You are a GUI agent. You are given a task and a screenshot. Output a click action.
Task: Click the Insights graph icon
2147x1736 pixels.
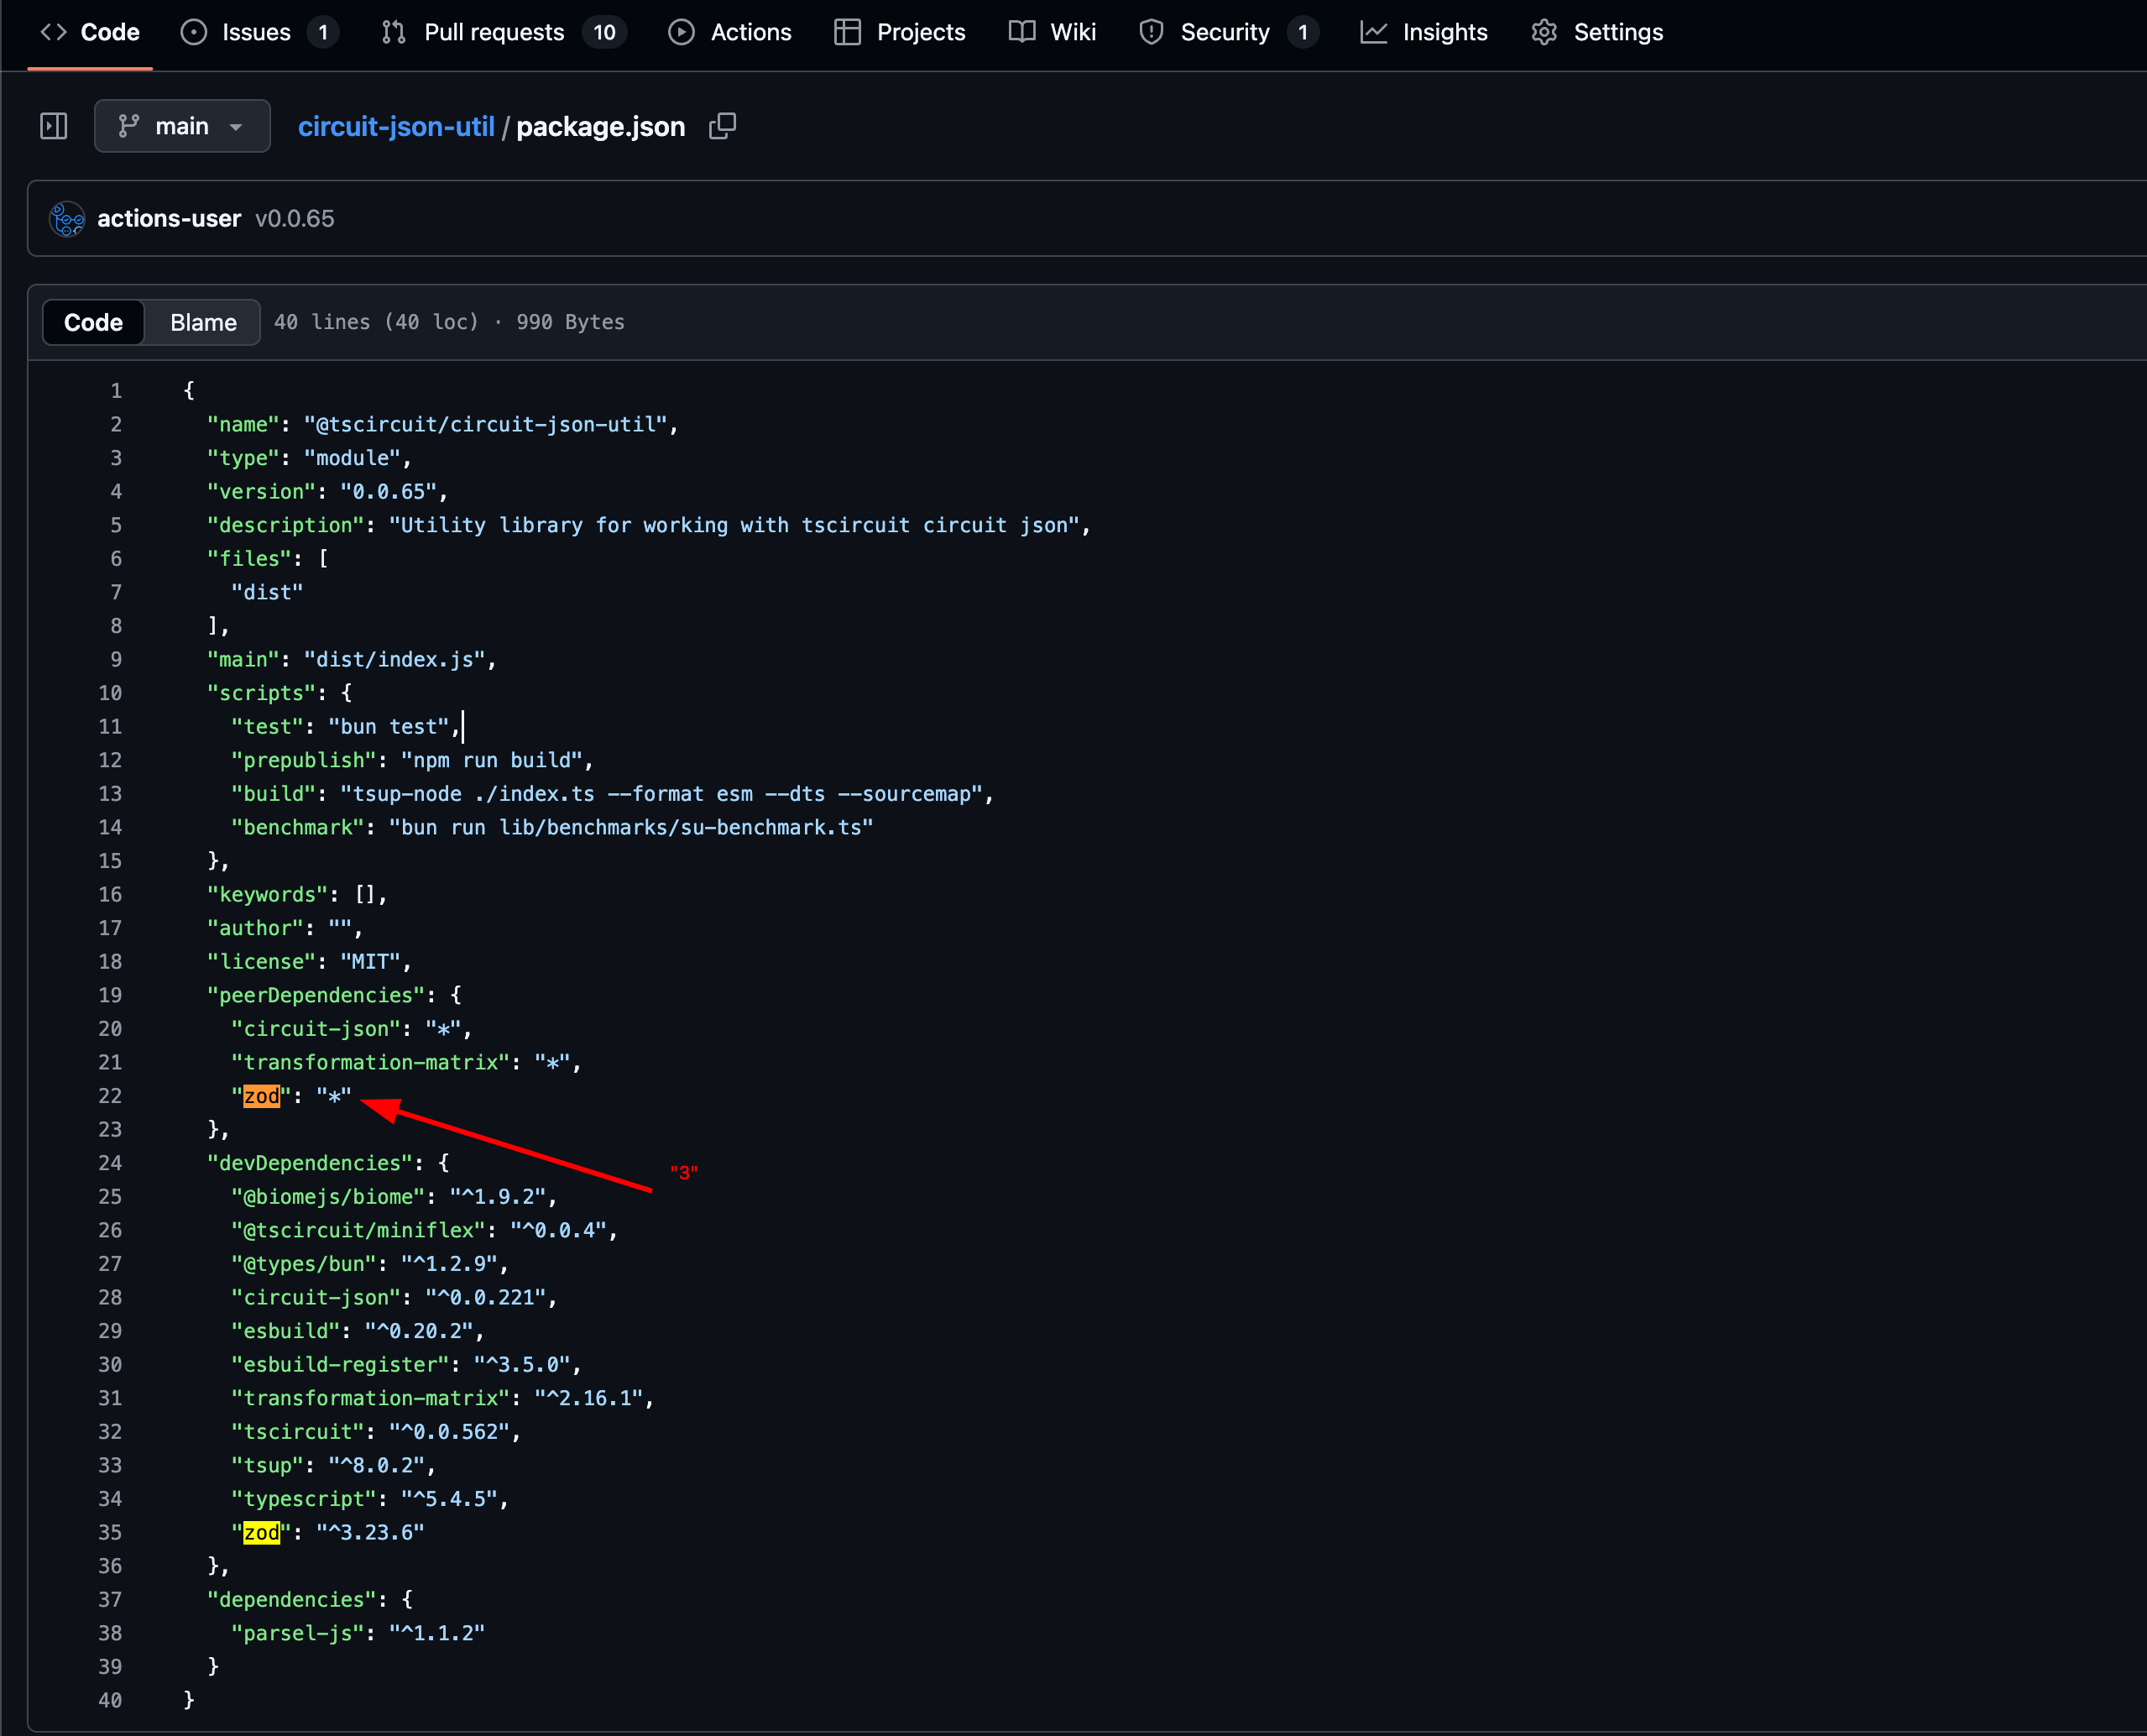1373,32
